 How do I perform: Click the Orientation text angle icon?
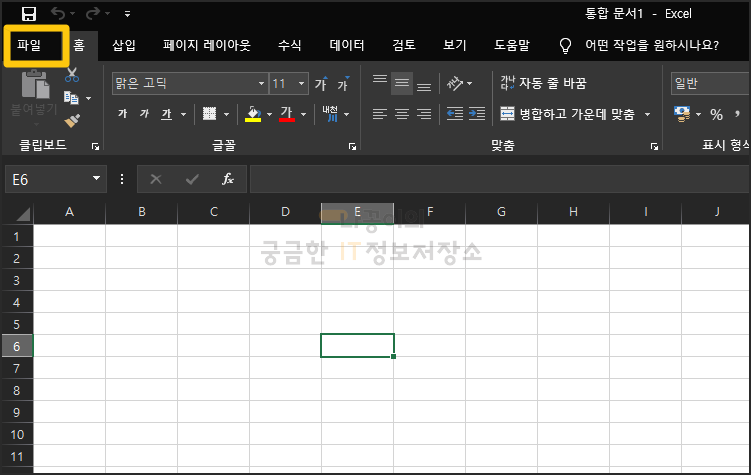tap(455, 83)
